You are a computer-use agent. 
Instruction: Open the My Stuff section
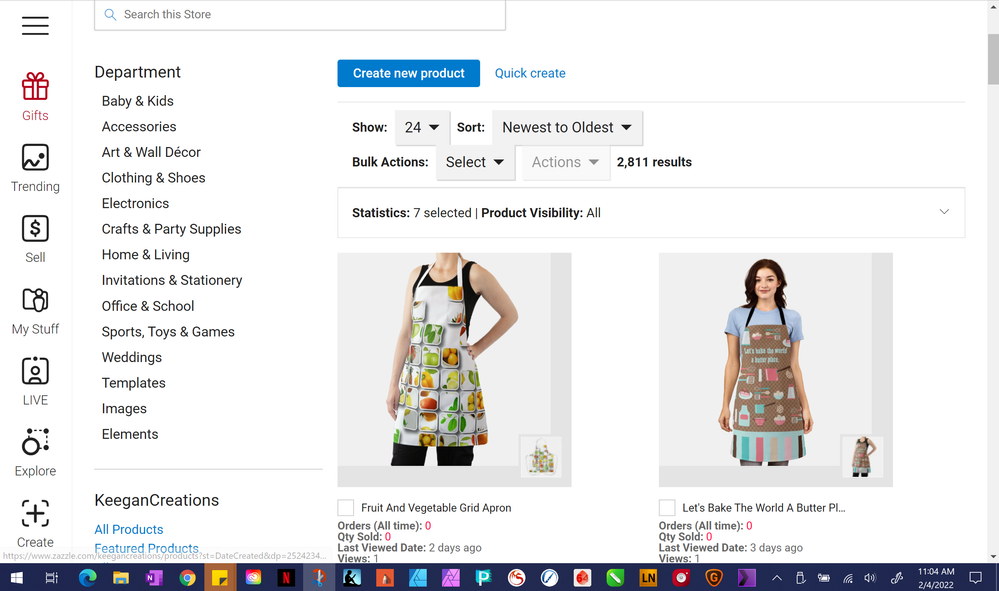35,311
